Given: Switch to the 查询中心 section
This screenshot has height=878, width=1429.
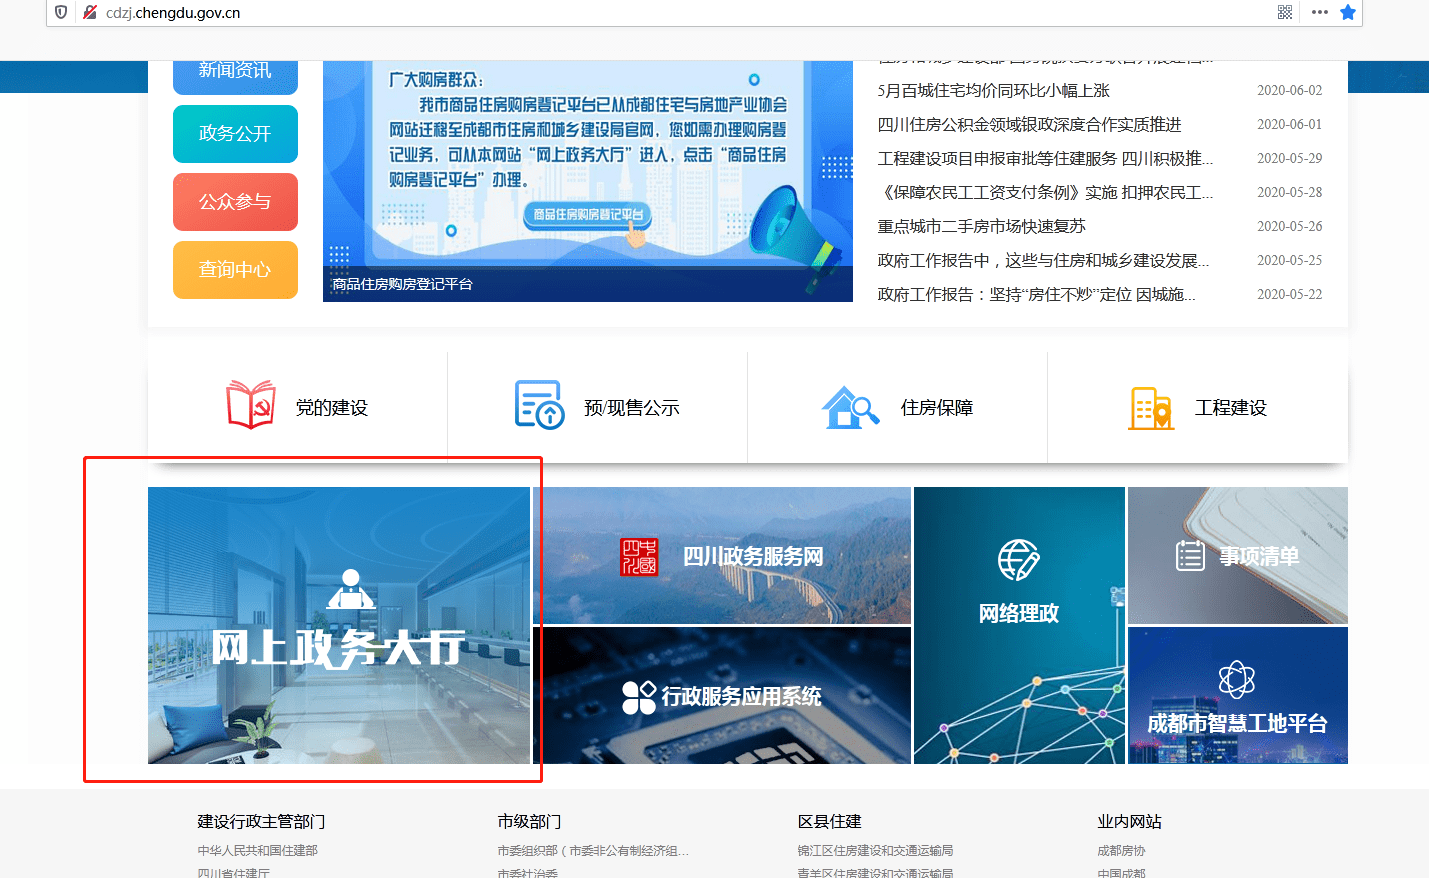Looking at the screenshot, I should pyautogui.click(x=235, y=269).
